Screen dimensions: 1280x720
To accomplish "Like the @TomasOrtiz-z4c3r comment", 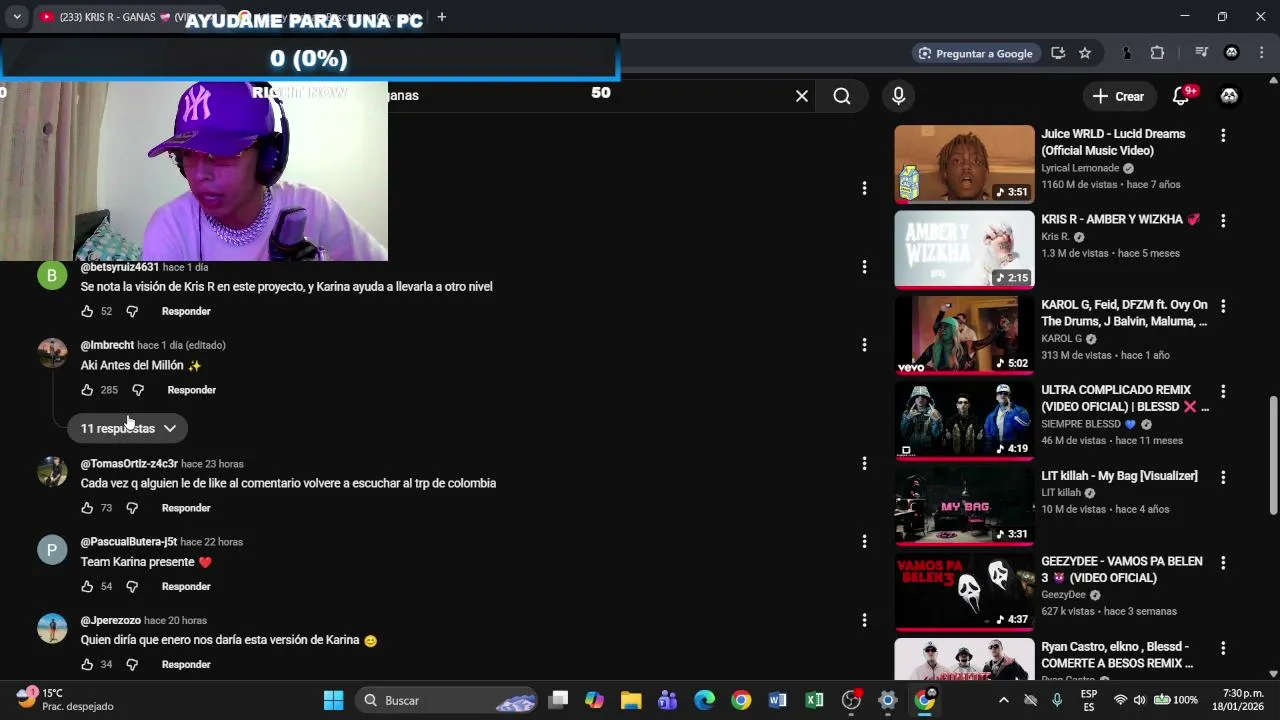I will [x=87, y=508].
